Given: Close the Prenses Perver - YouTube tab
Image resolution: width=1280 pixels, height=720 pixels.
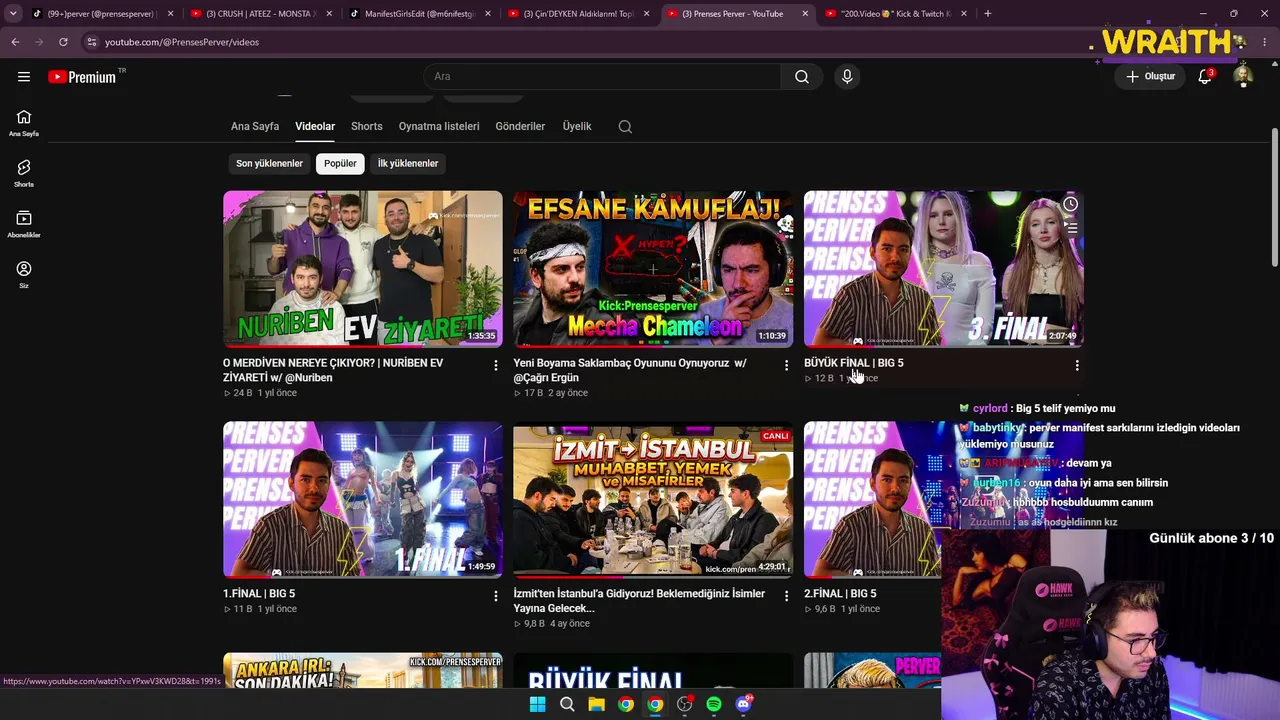Looking at the screenshot, I should pyautogui.click(x=805, y=14).
